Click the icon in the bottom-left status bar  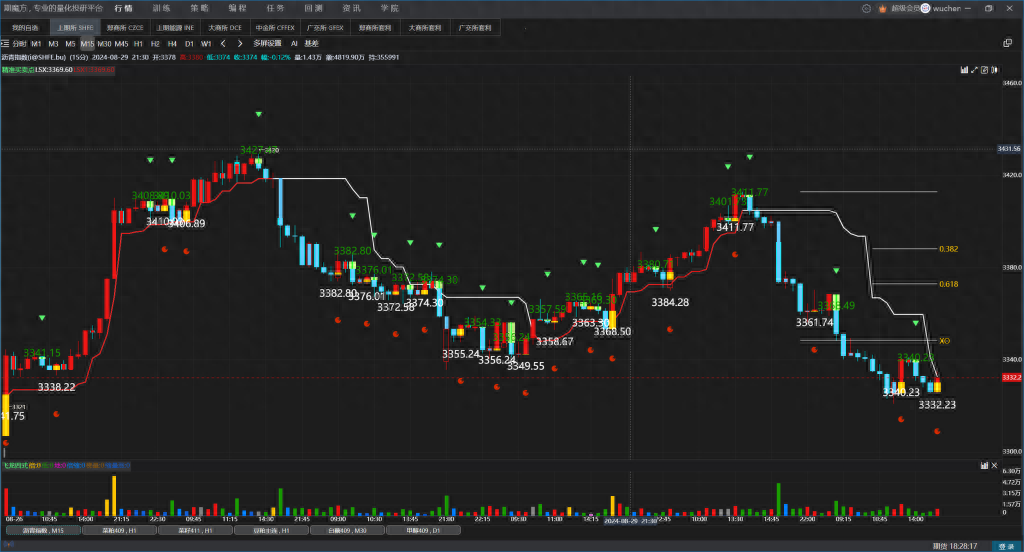pos(9,544)
